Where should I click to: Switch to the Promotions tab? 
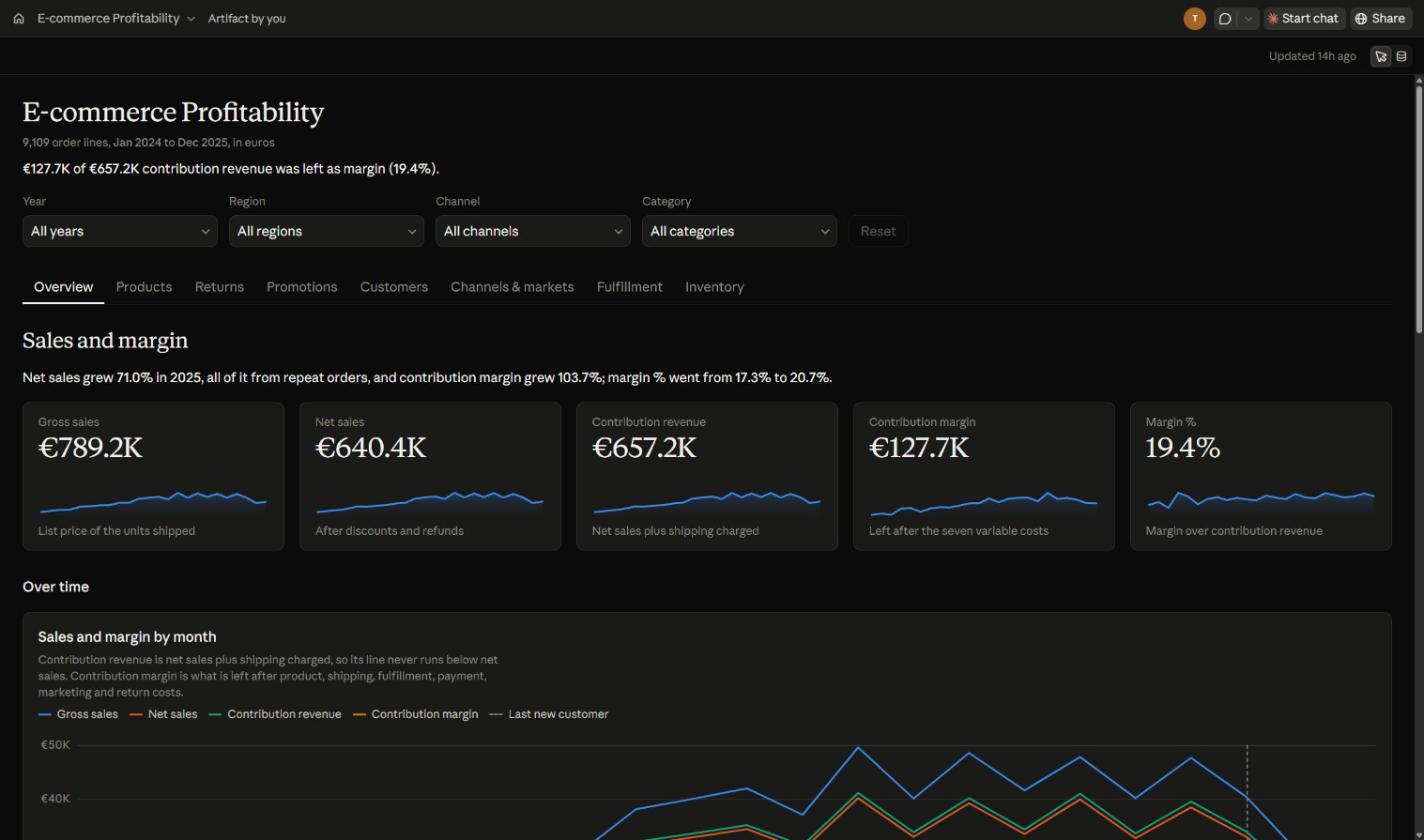(x=302, y=287)
